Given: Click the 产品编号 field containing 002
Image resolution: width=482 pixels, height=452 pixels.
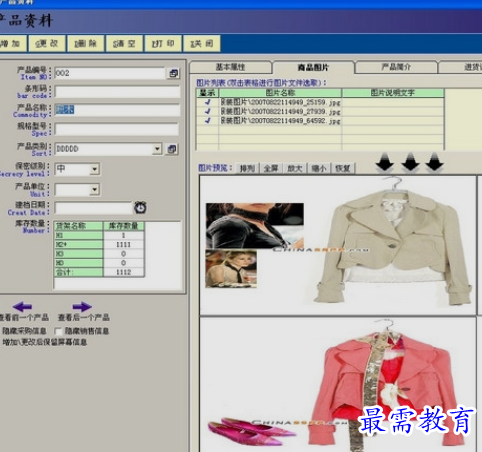Looking at the screenshot, I should [x=110, y=73].
